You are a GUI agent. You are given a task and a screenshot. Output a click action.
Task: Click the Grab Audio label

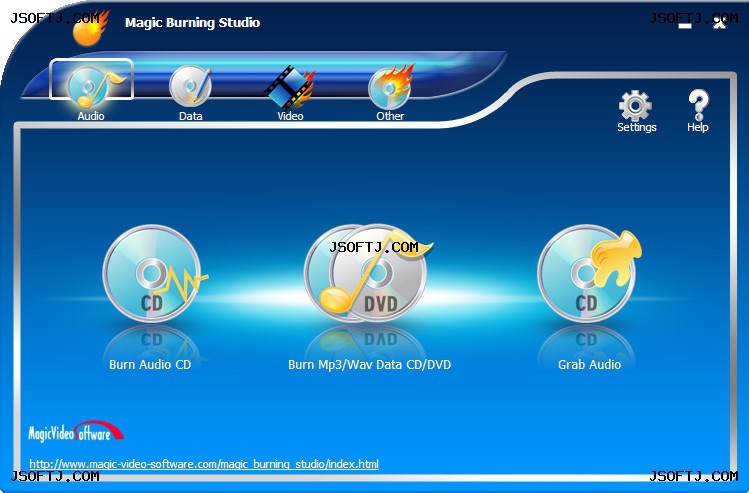(x=589, y=364)
